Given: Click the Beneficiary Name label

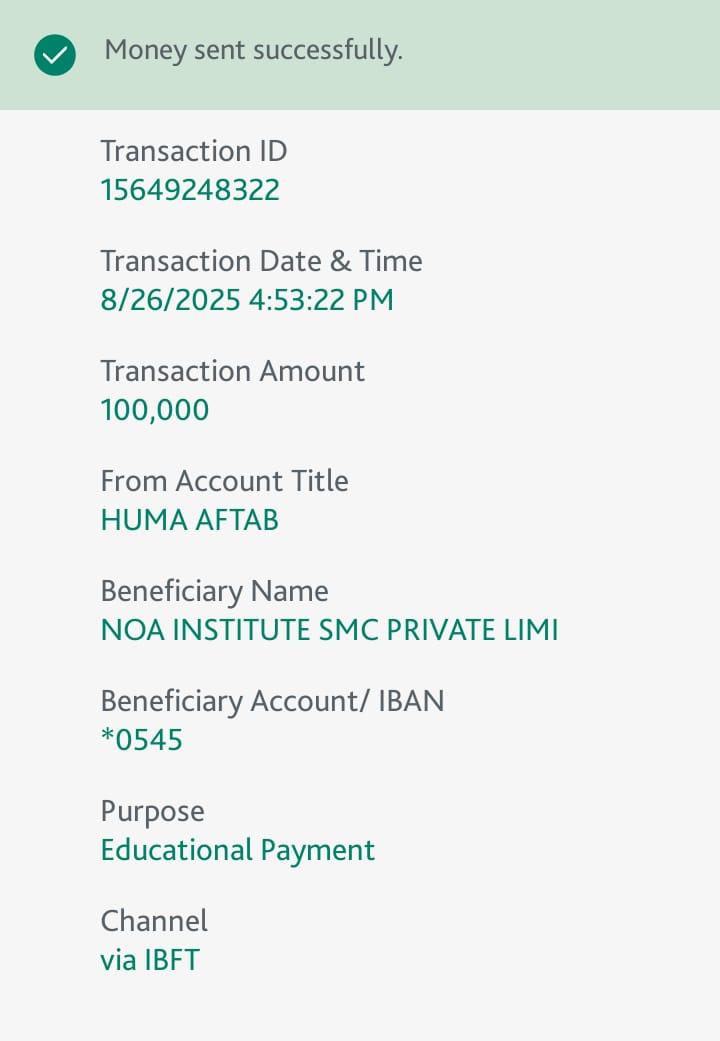Looking at the screenshot, I should pyautogui.click(x=214, y=591).
